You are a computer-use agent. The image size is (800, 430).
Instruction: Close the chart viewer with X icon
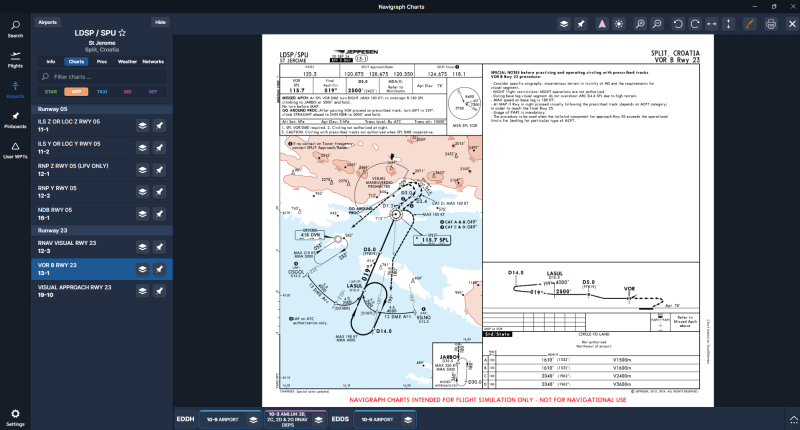click(792, 24)
